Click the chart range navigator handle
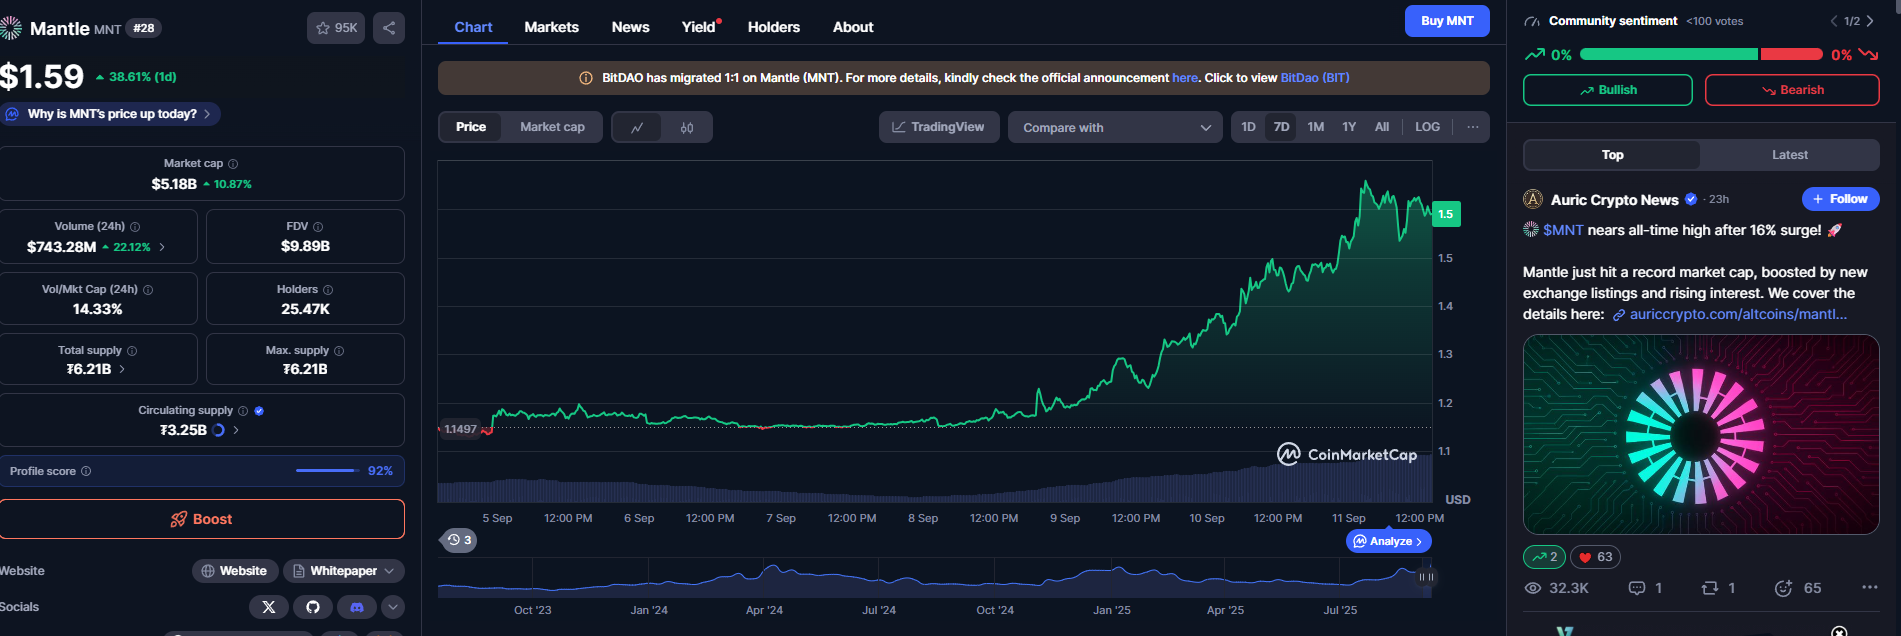The width and height of the screenshot is (1901, 636). pyautogui.click(x=1426, y=577)
